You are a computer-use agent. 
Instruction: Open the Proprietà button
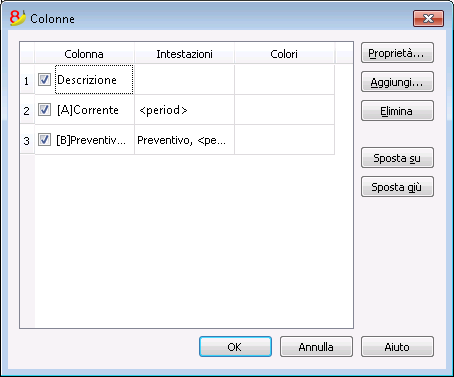pos(397,53)
